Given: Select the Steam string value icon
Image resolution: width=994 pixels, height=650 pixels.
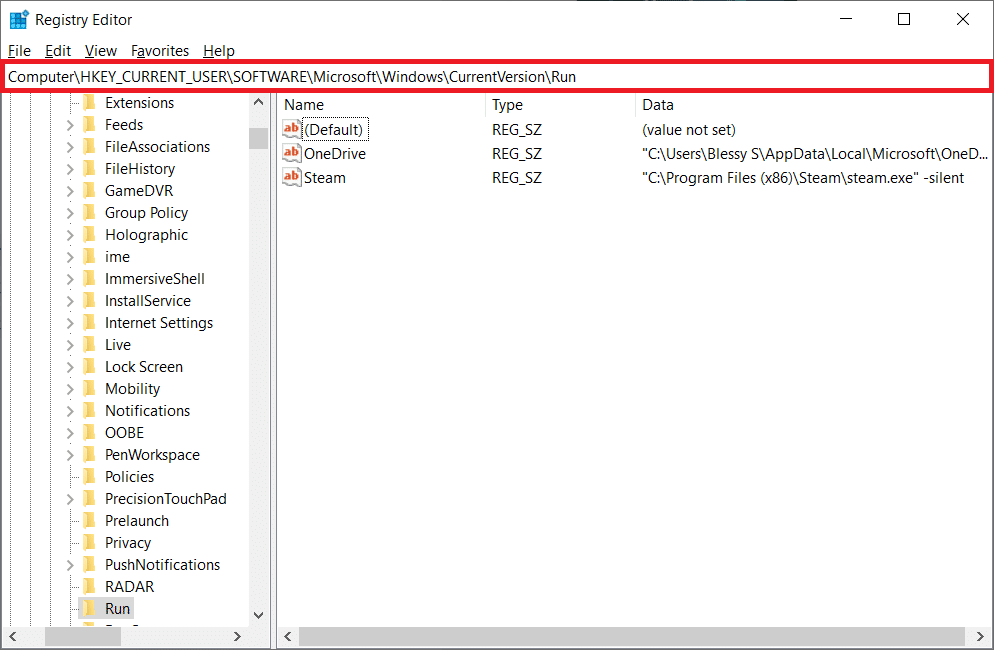Looking at the screenshot, I should [292, 178].
